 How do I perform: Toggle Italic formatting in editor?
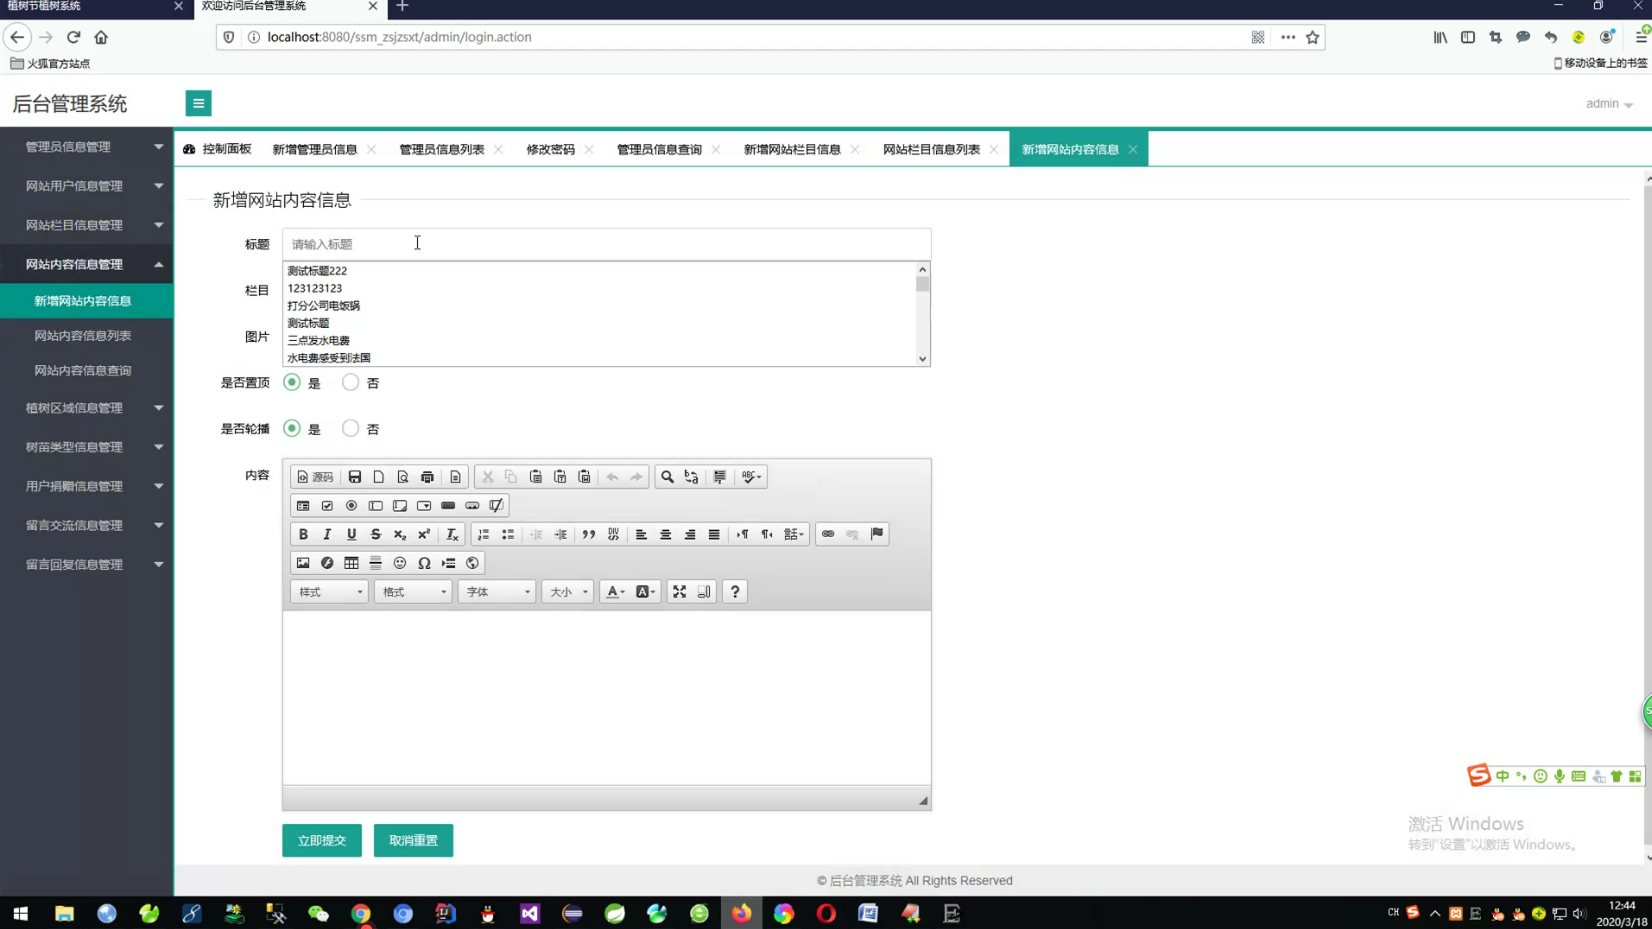pos(327,534)
